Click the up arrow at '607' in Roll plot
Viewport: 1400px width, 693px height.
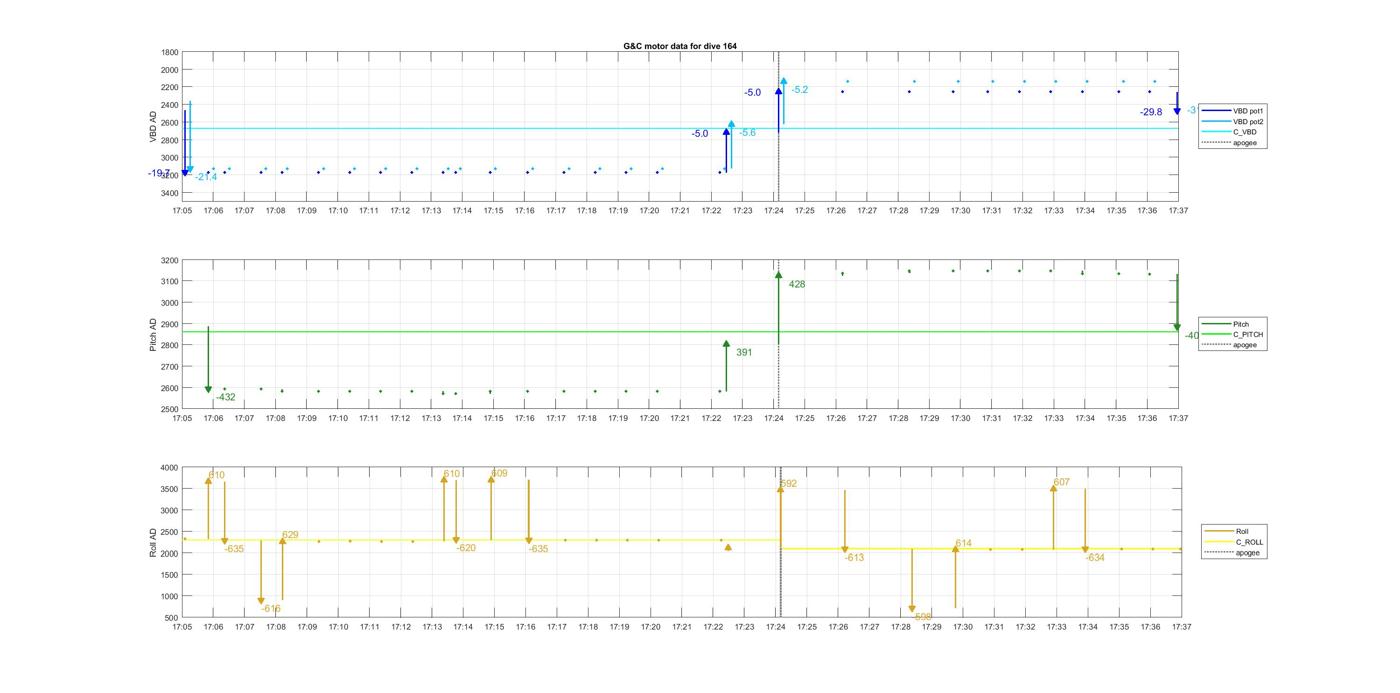(x=1053, y=516)
